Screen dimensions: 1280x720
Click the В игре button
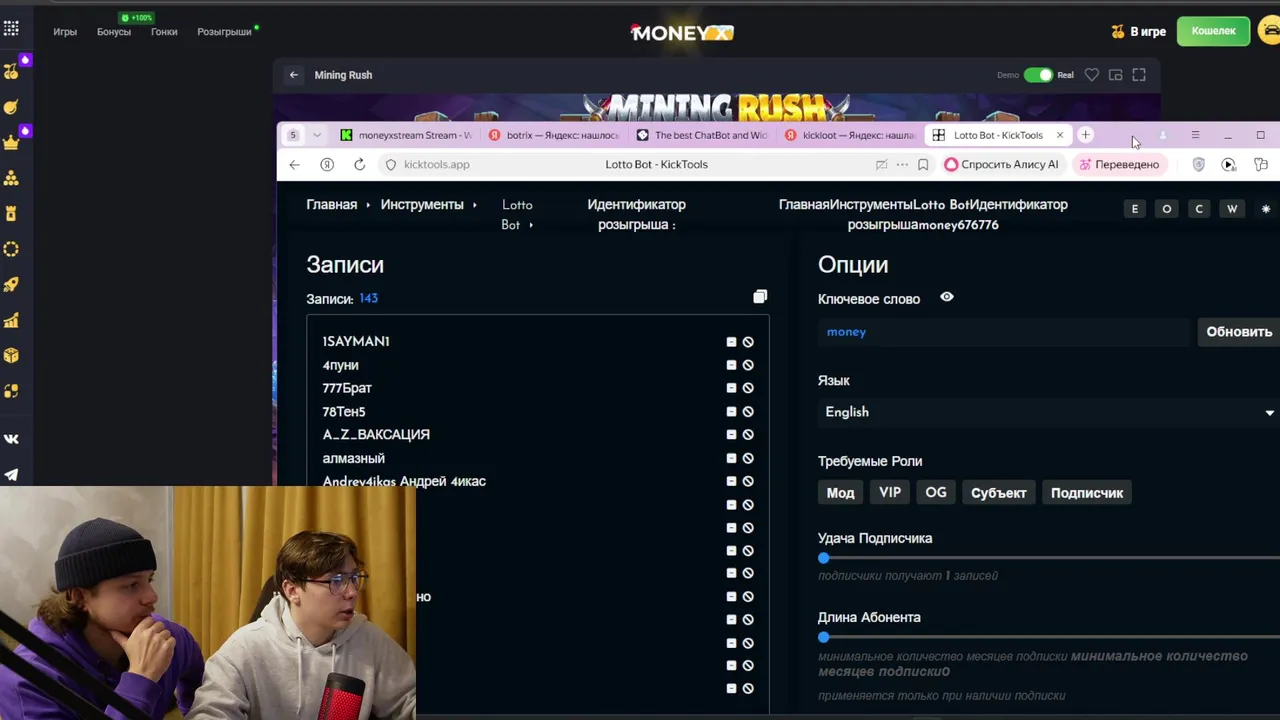click(x=1139, y=32)
